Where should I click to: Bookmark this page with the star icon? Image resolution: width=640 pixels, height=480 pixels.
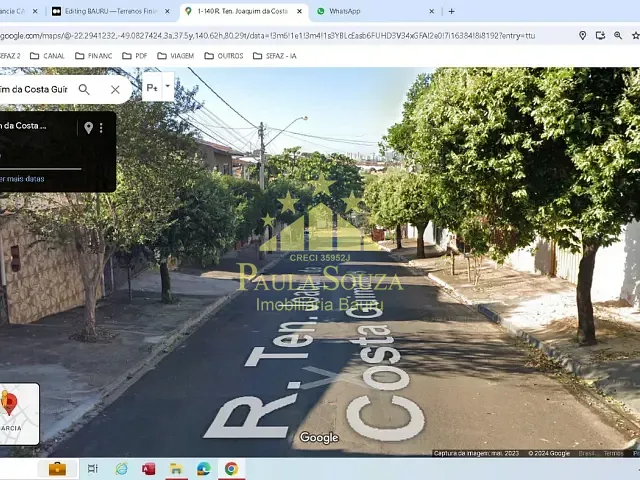click(x=636, y=36)
